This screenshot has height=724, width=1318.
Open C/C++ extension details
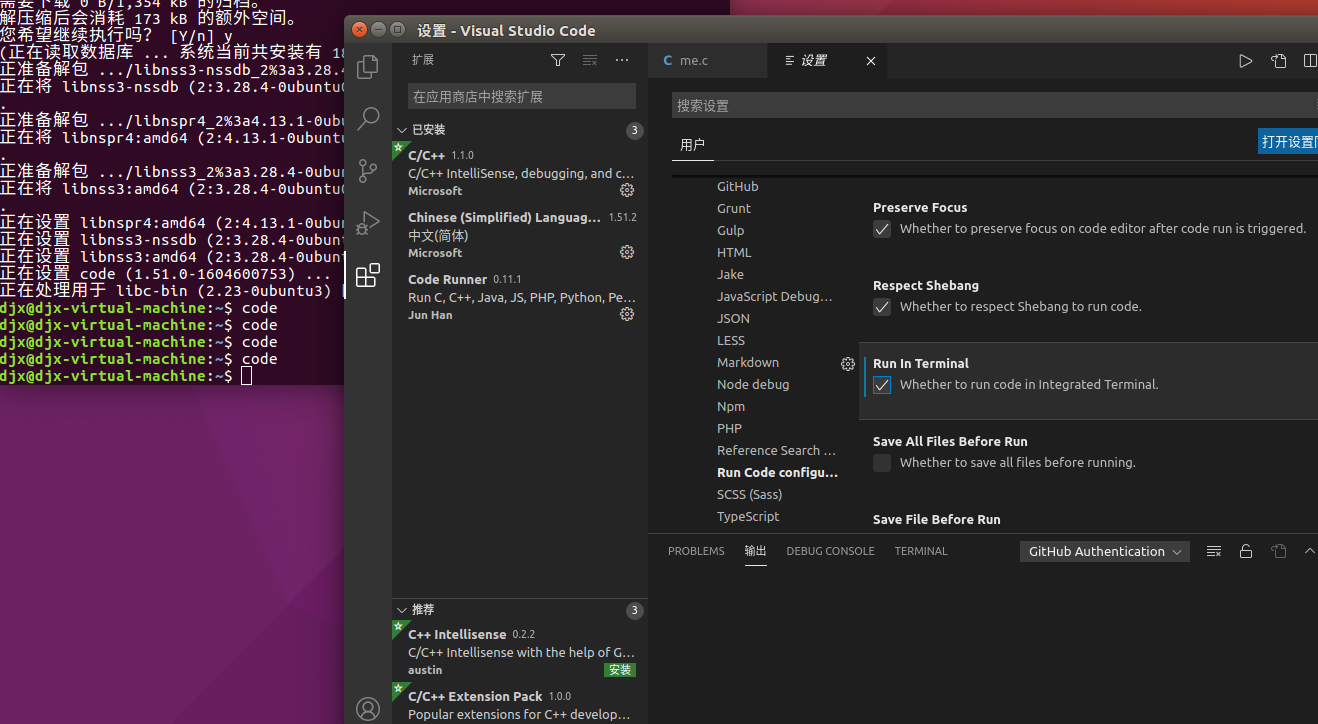[520, 172]
